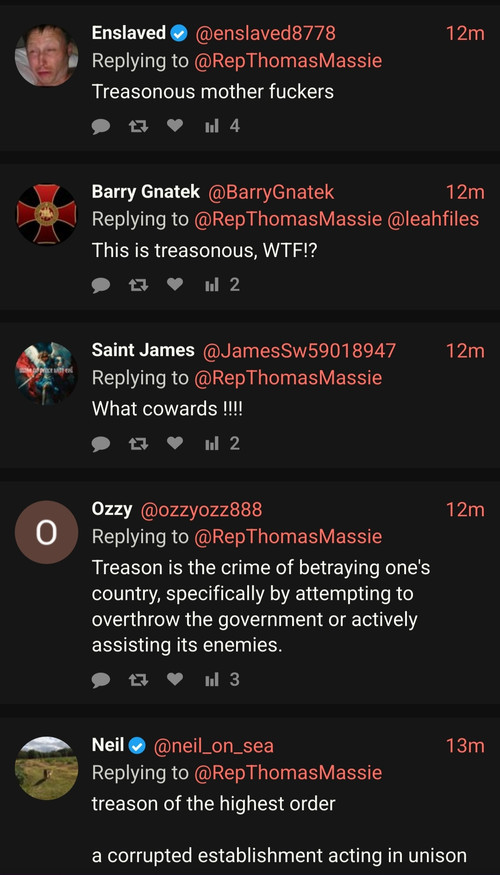Like Saint James's 'What cowards' tweet
The width and height of the screenshot is (500, 875).
(x=175, y=444)
